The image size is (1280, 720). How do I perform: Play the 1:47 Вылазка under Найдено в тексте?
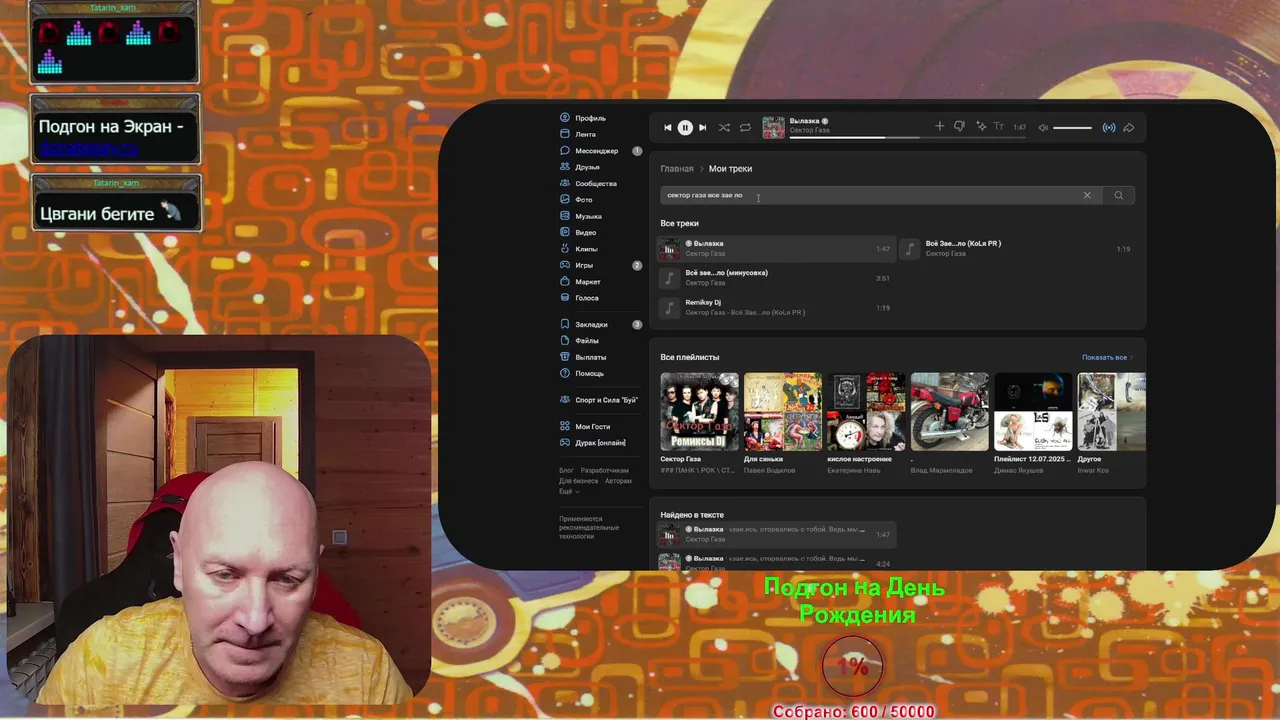tap(775, 534)
